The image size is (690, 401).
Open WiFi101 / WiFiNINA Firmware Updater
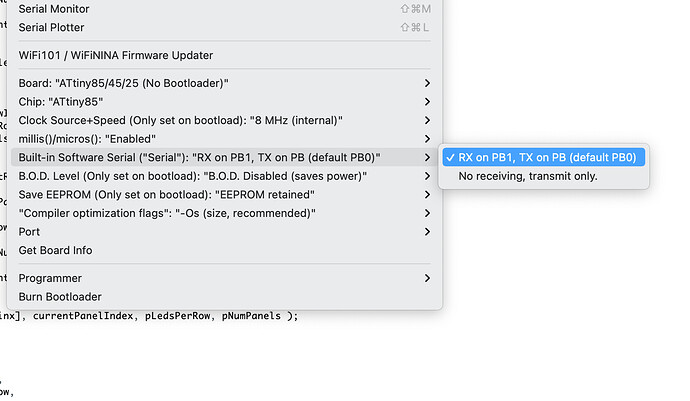click(116, 55)
